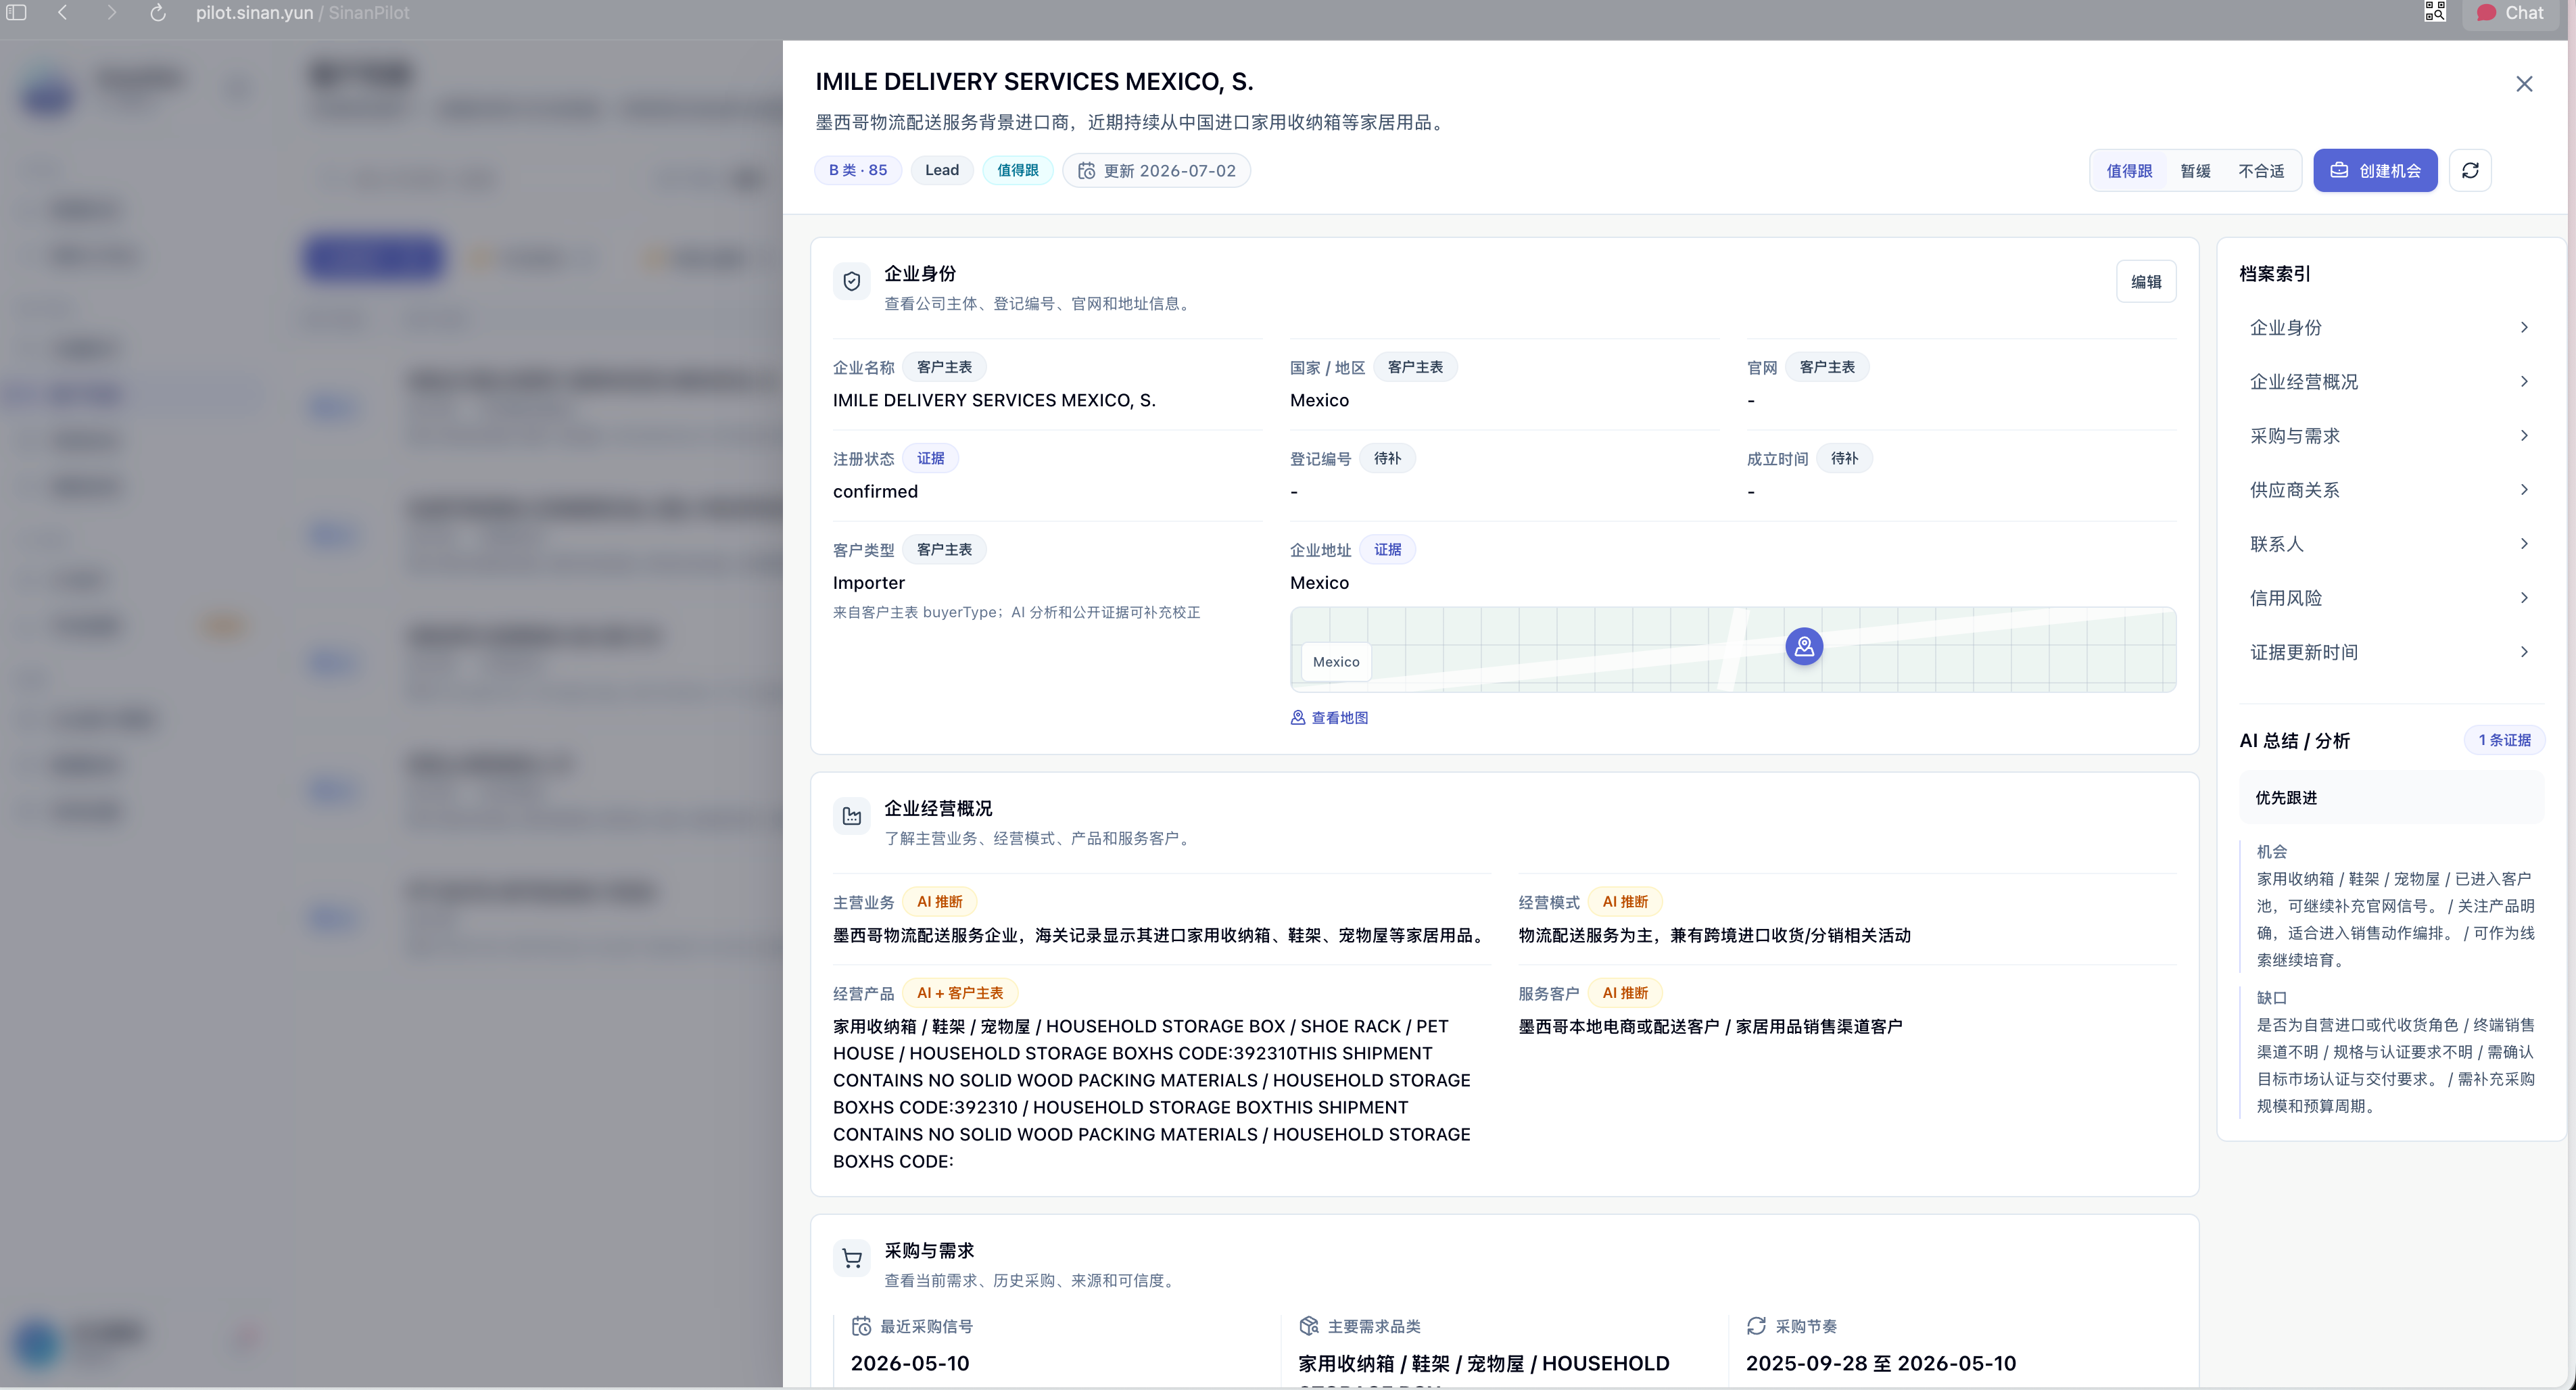This screenshot has height=1390, width=2576.
Task: Click the AI 推断 badge beside 经营模式
Action: (x=1626, y=902)
